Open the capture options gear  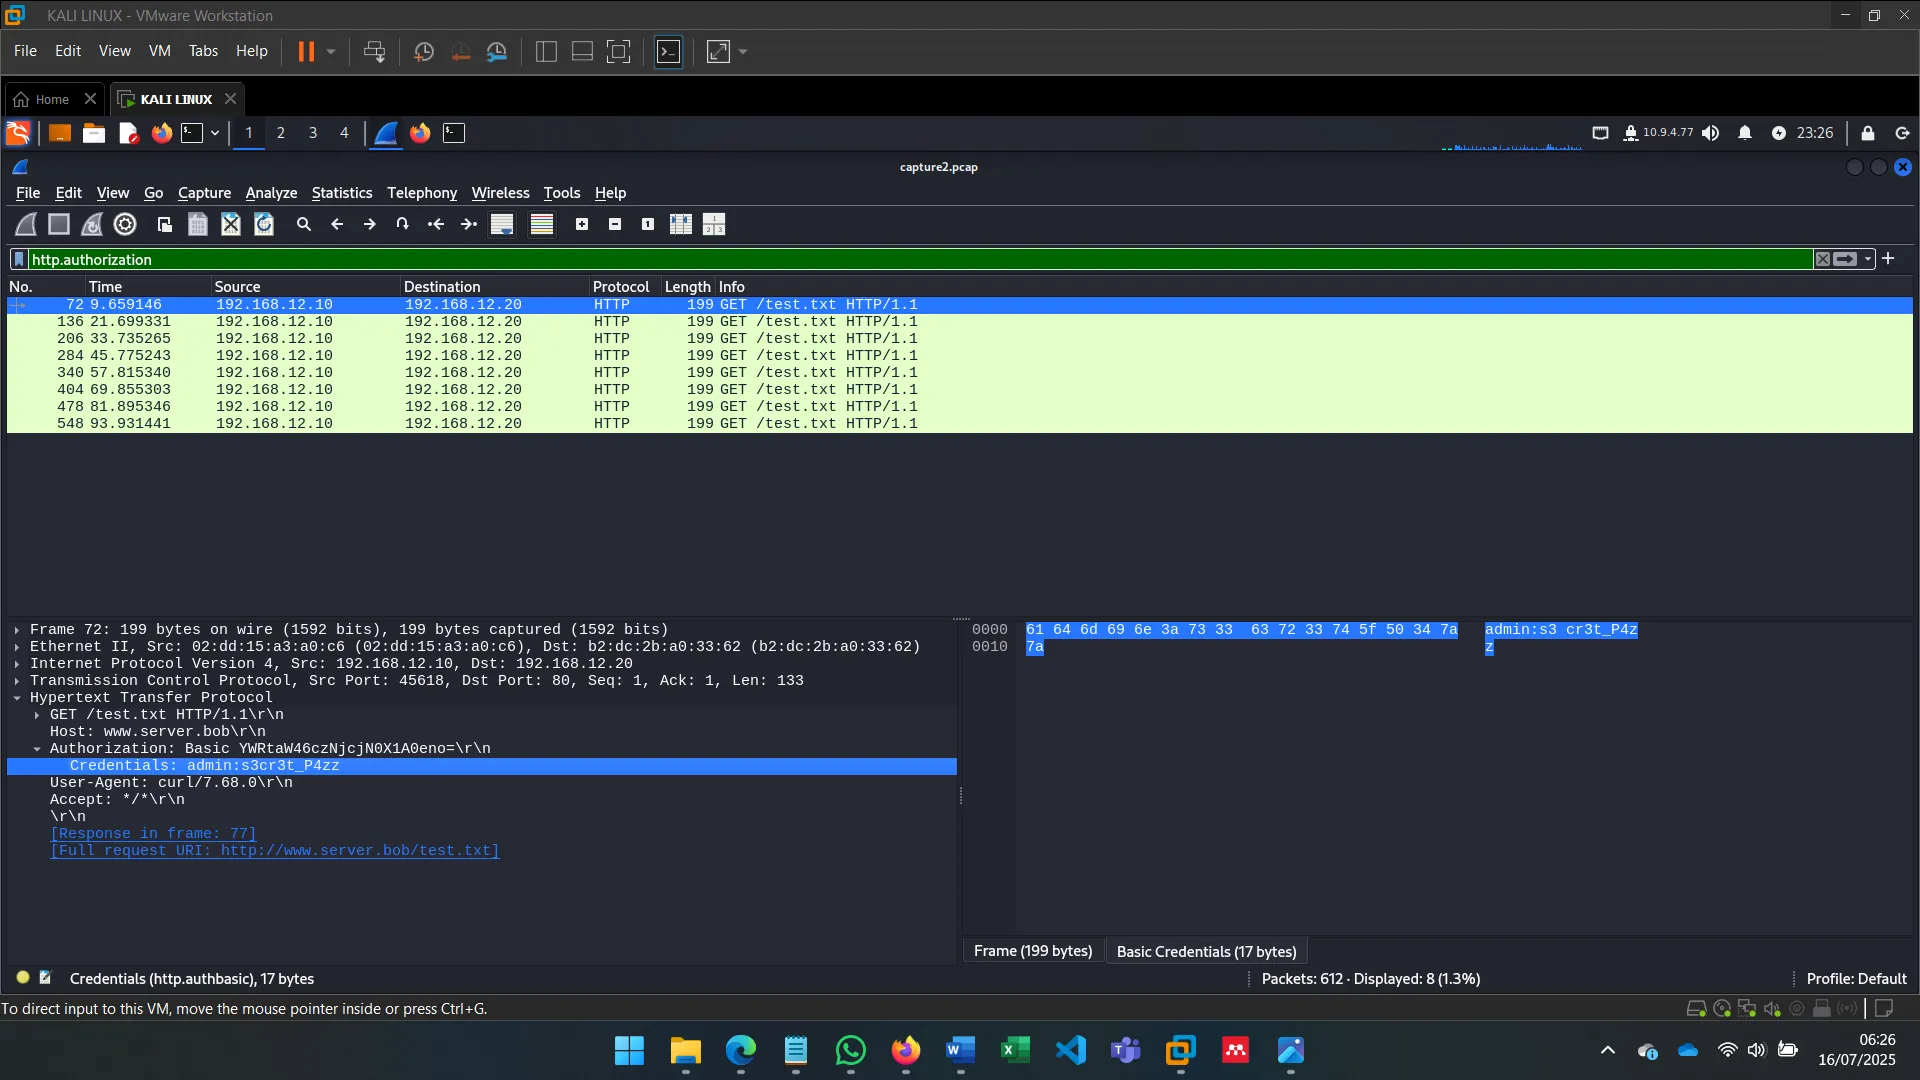124,224
